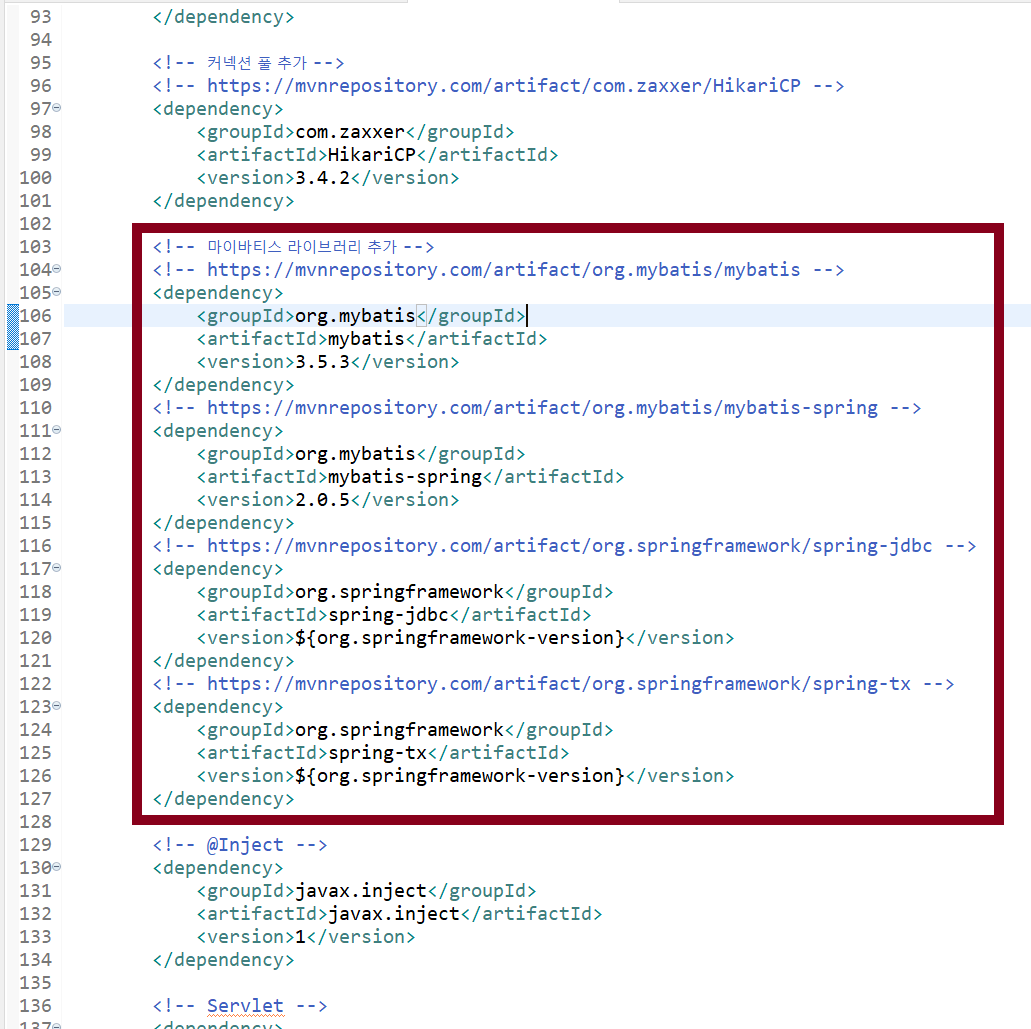Click the spring-jdbc repository URL comment
This screenshot has width=1031, height=1029.
(564, 546)
